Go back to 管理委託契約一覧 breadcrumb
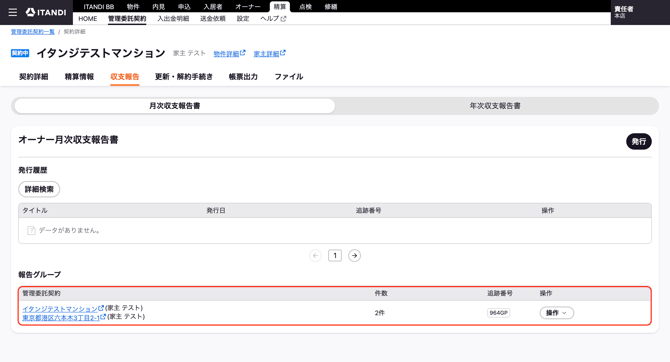This screenshot has width=670, height=362. [x=32, y=32]
